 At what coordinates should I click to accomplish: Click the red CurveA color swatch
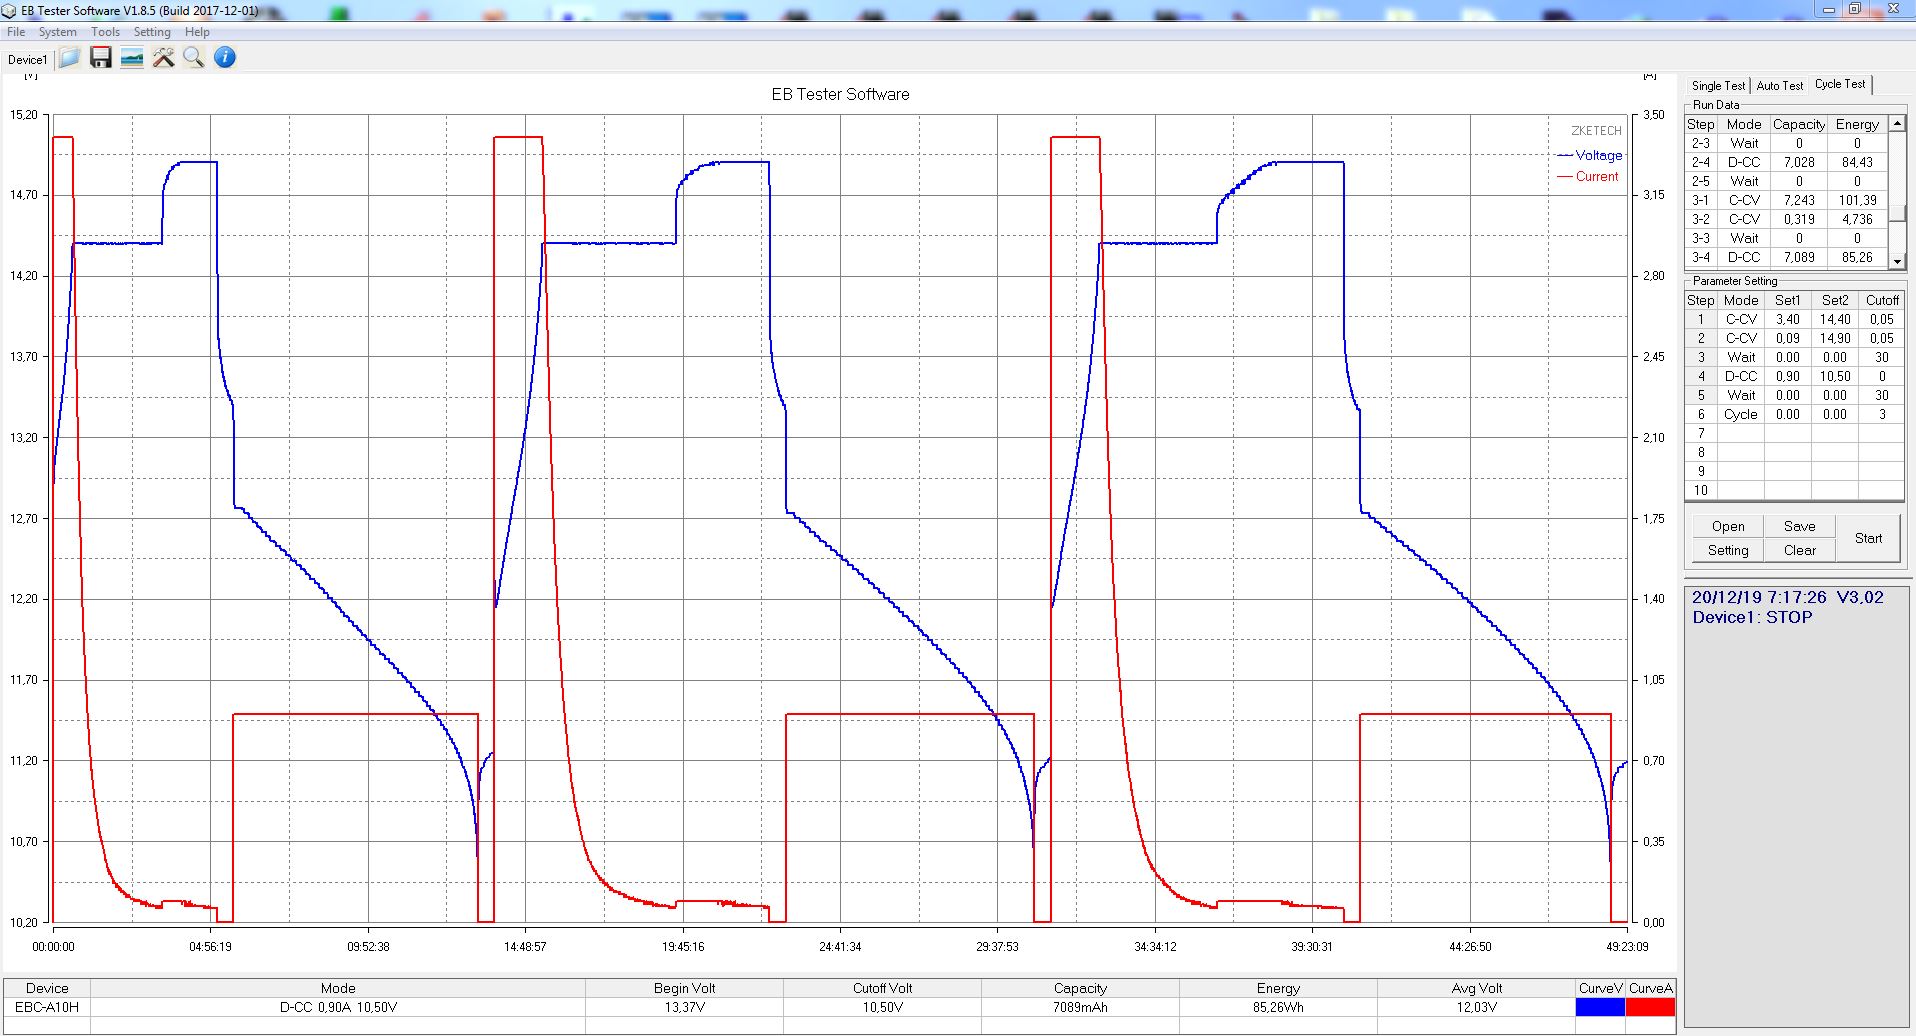tap(1650, 1007)
